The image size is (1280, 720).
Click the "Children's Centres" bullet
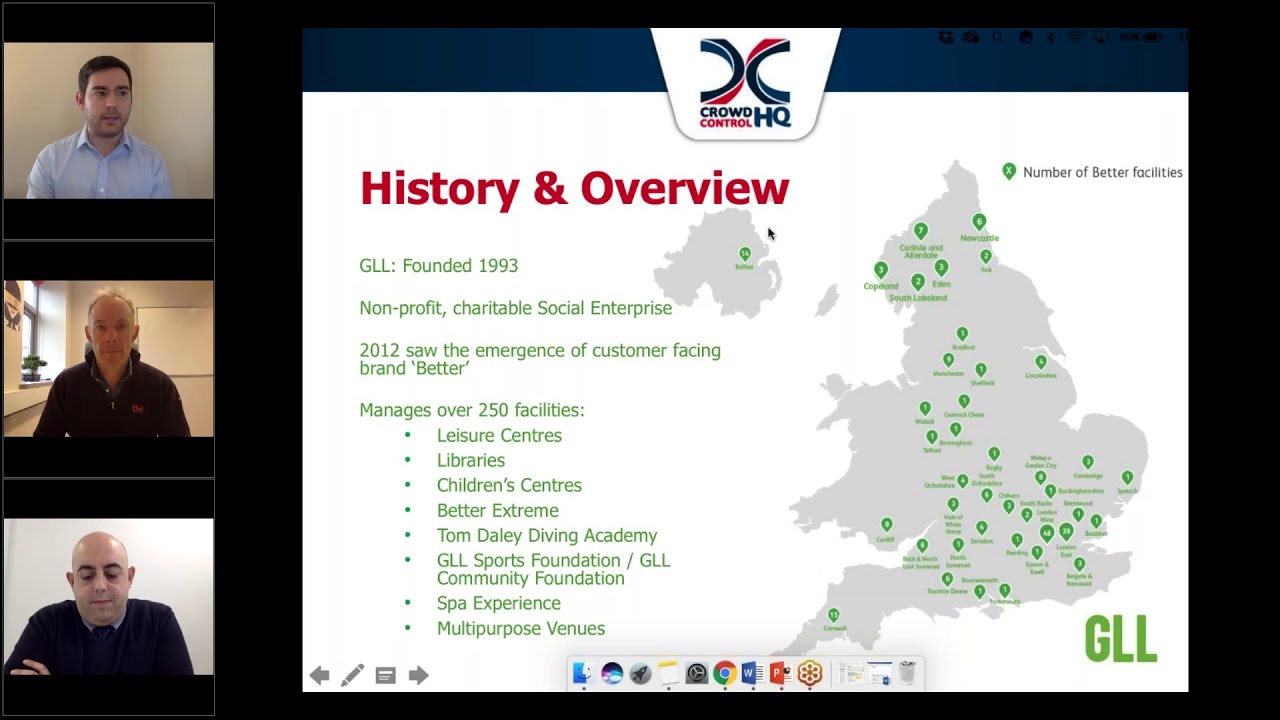pyautogui.click(x=509, y=485)
